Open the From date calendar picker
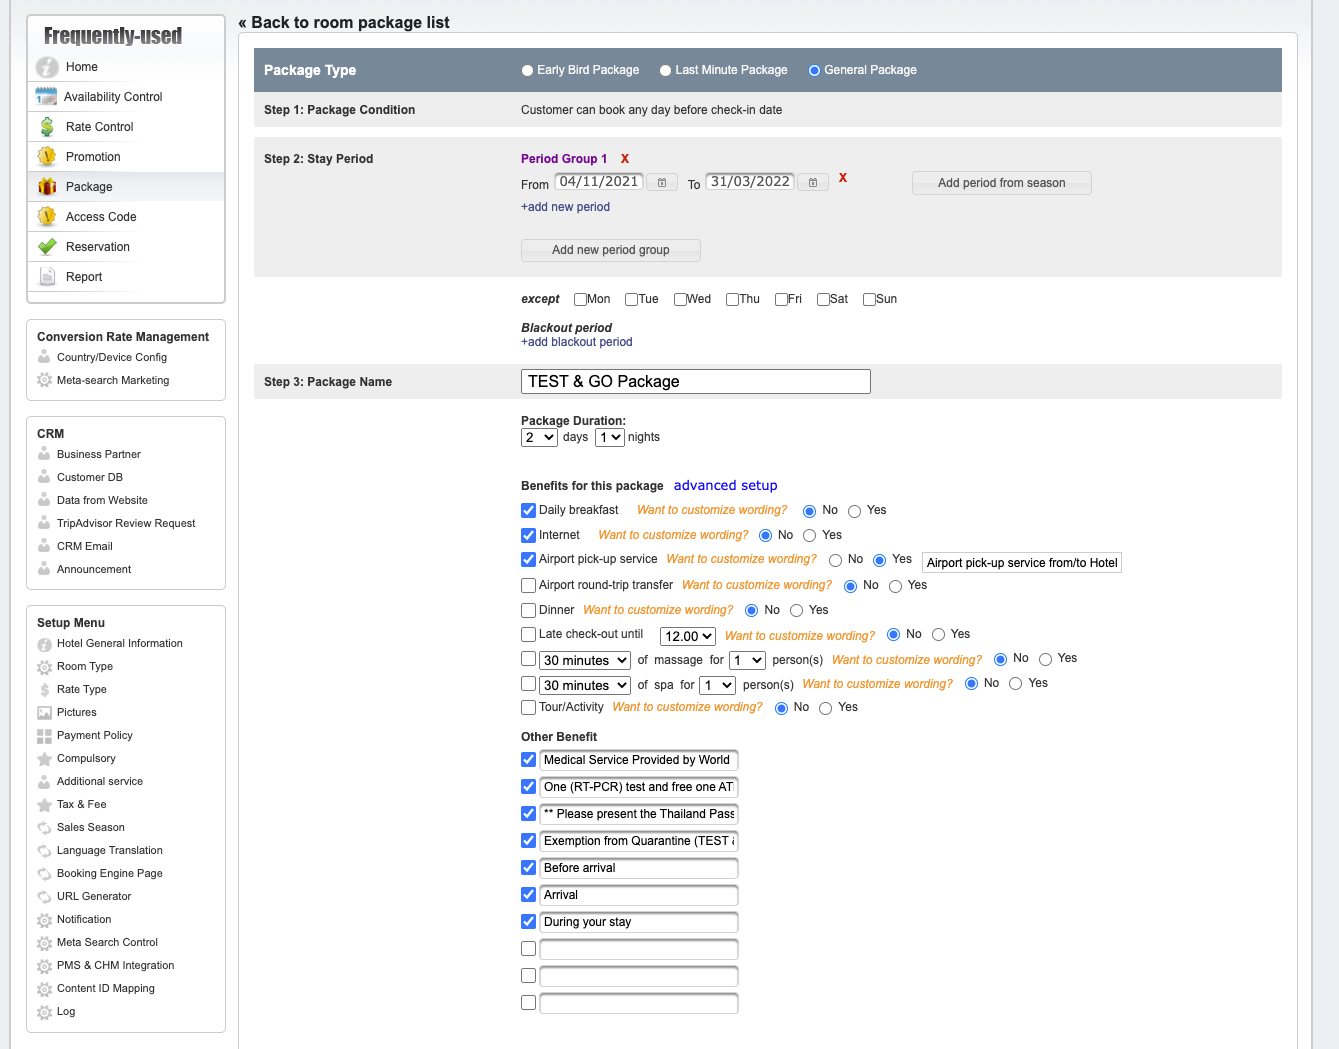 click(x=662, y=183)
